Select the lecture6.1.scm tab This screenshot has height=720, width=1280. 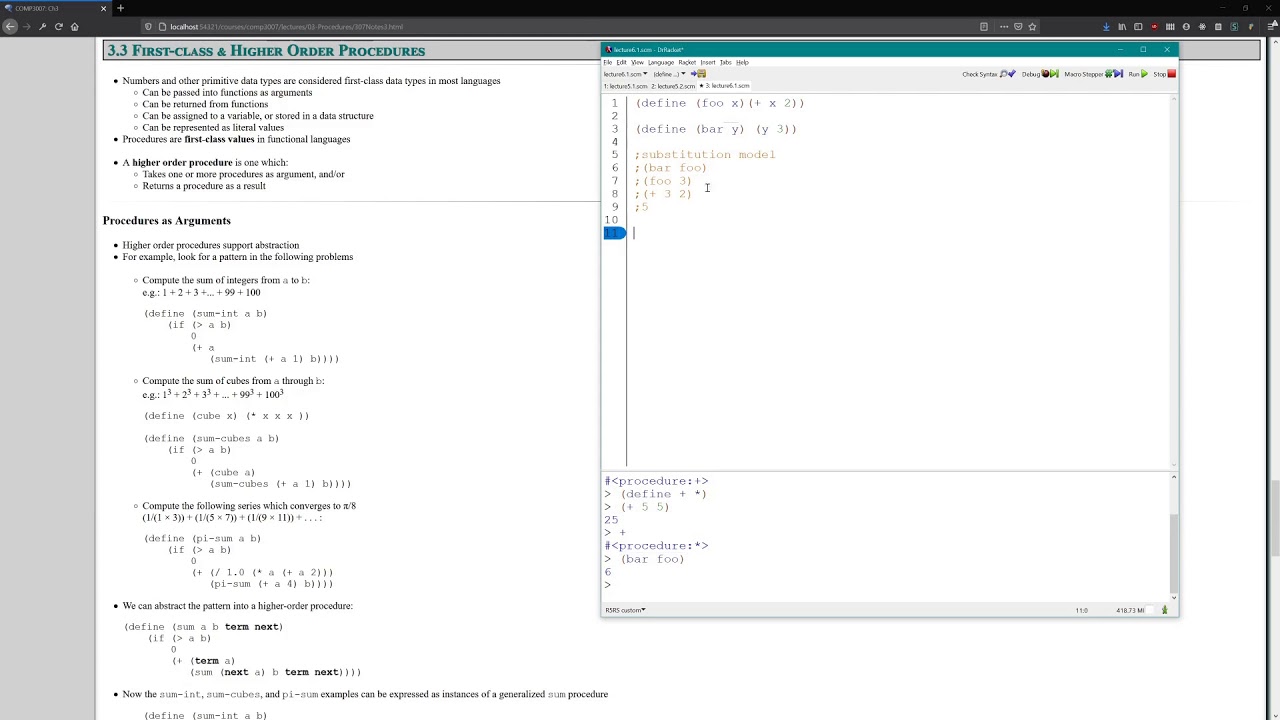pyautogui.click(x=725, y=86)
